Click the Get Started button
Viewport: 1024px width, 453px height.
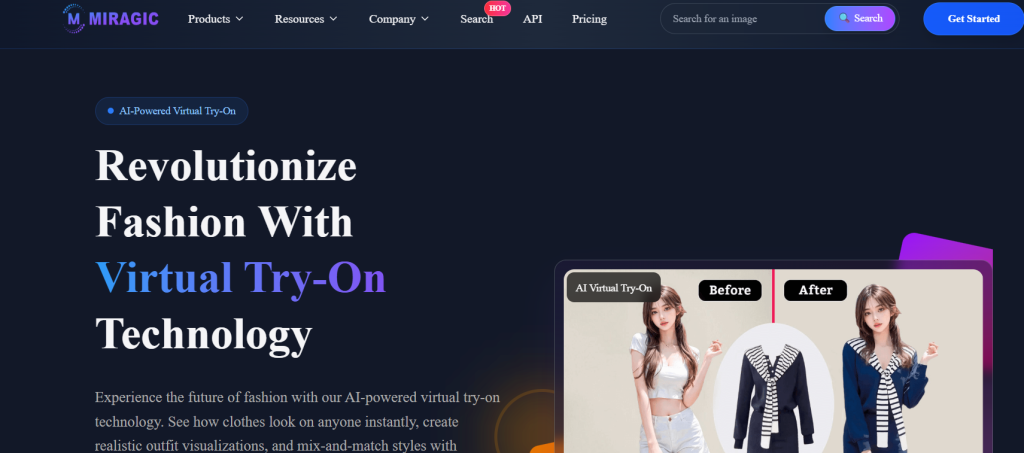coord(973,19)
